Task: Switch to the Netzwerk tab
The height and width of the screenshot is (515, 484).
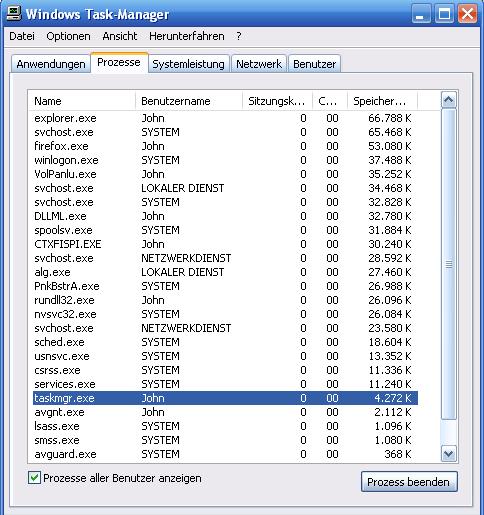Action: [259, 64]
